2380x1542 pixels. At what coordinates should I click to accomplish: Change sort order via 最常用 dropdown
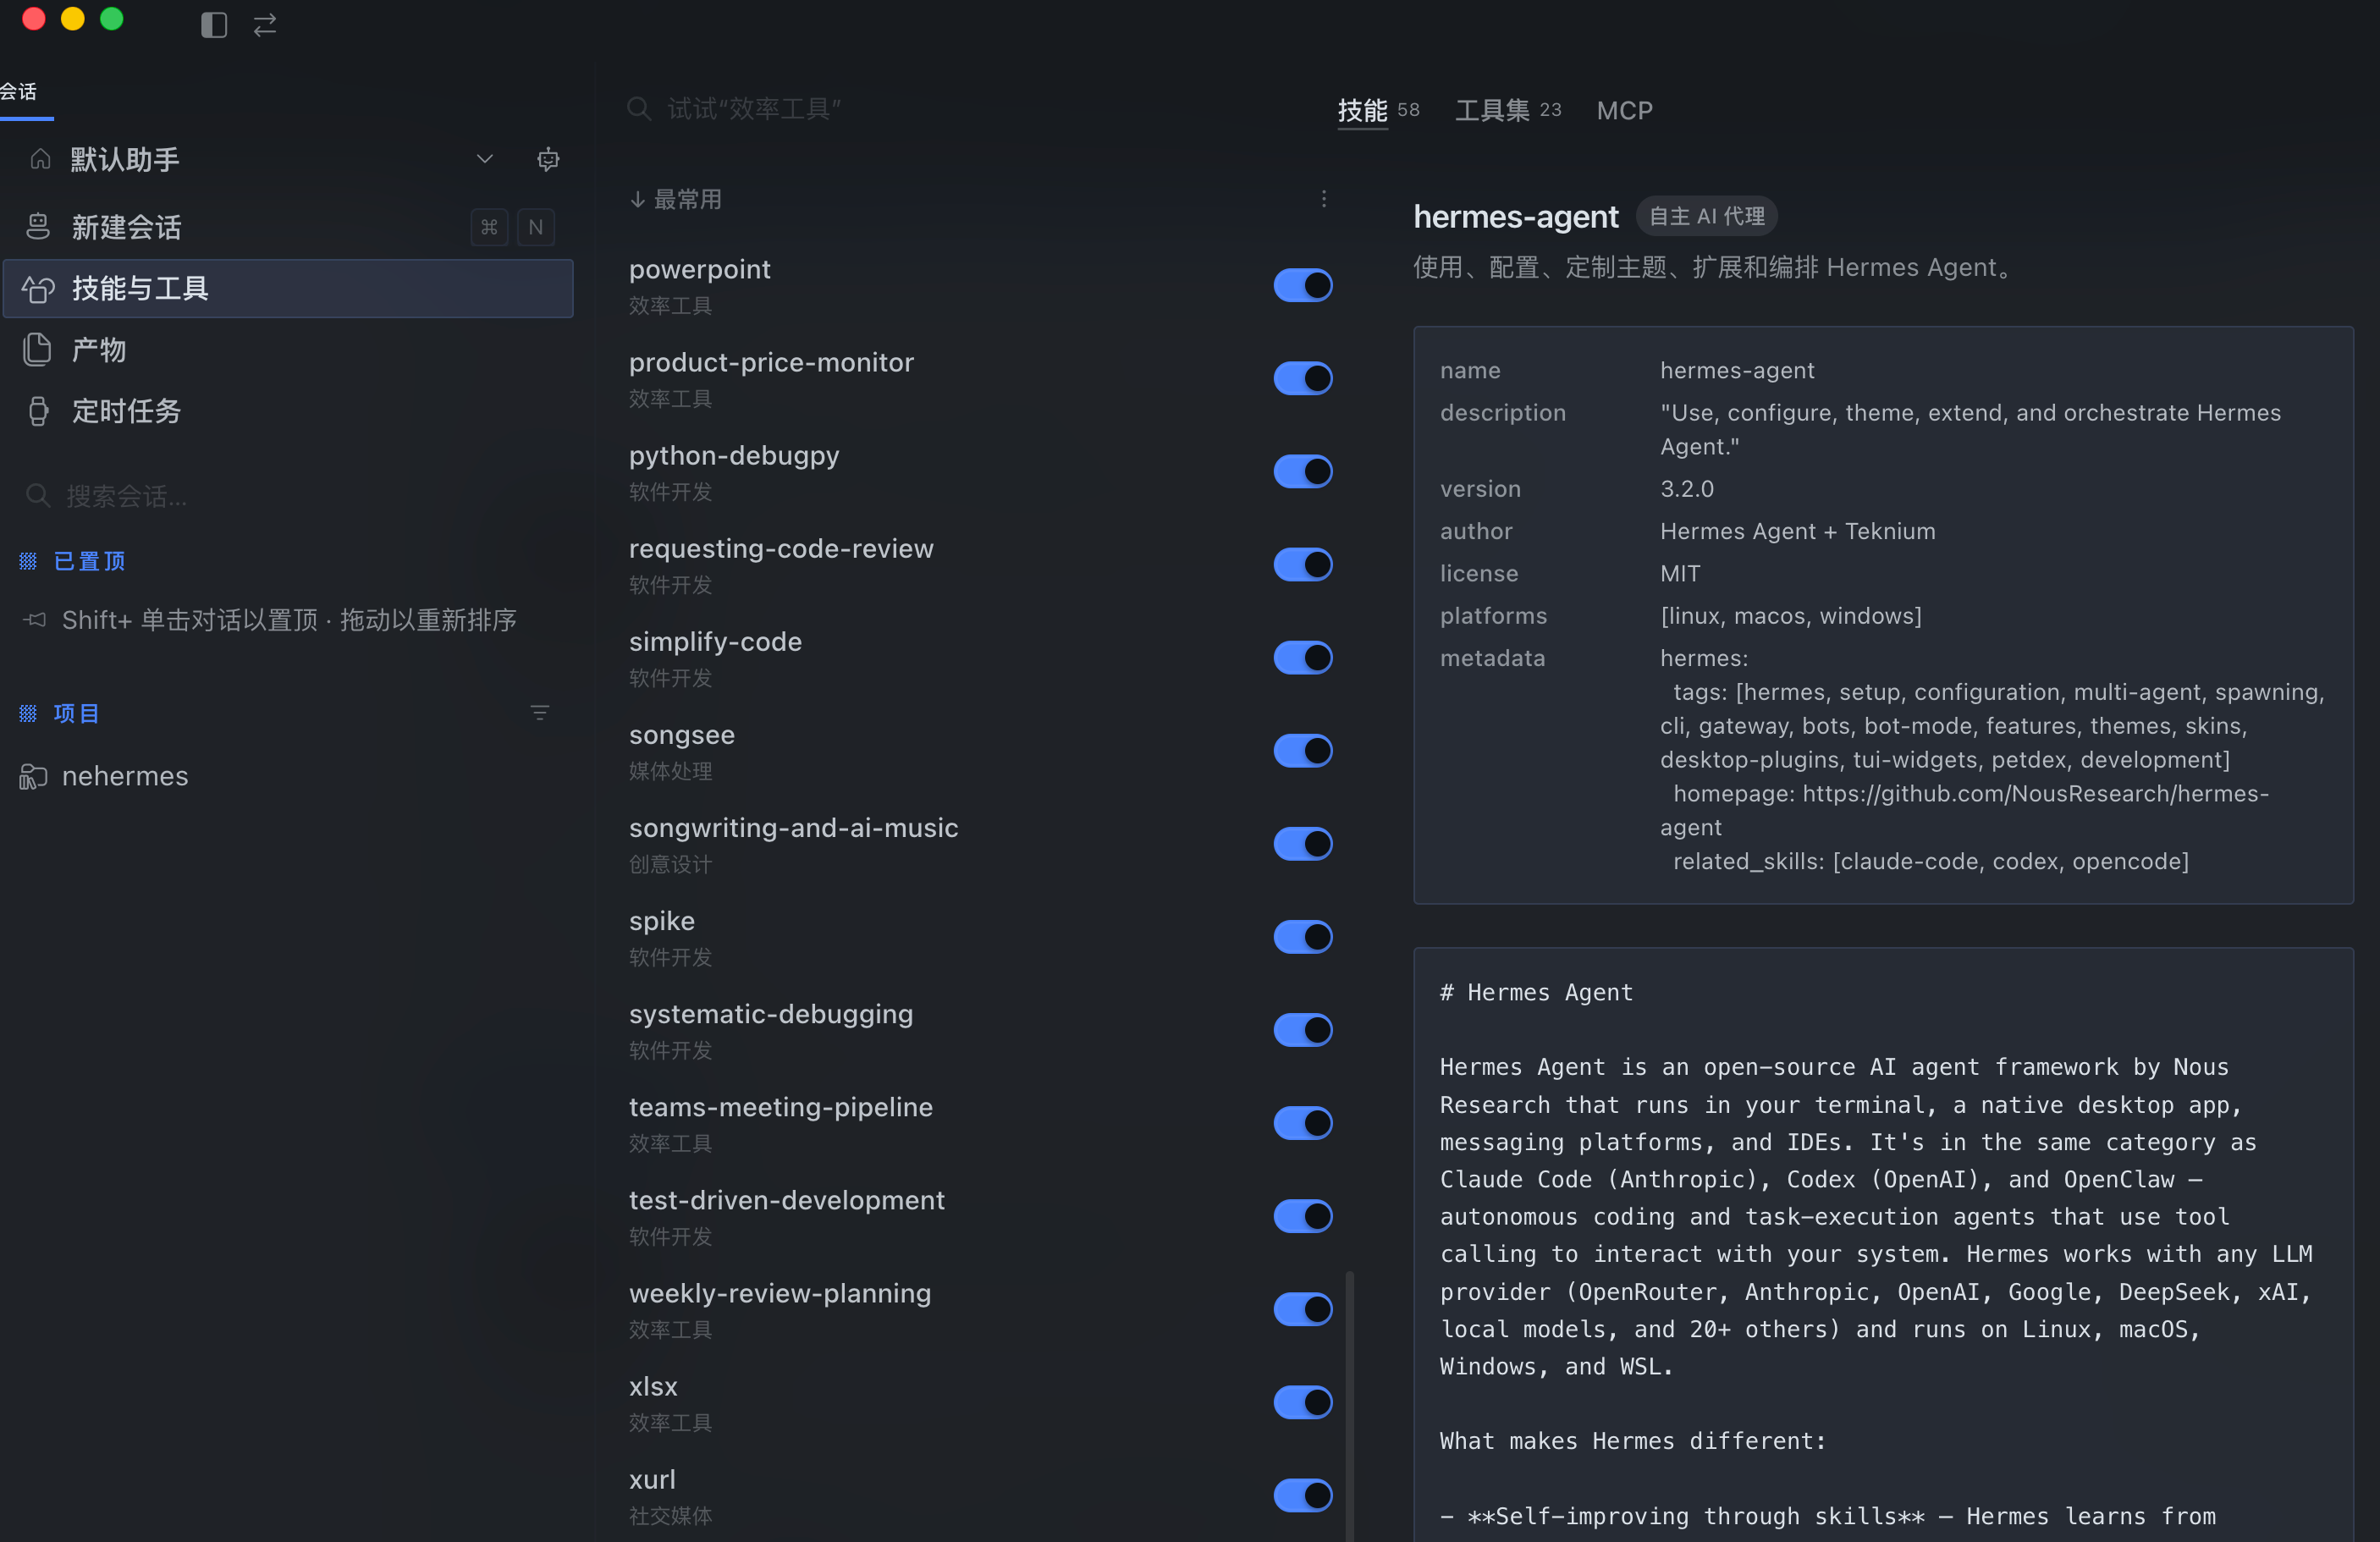pyautogui.click(x=676, y=199)
